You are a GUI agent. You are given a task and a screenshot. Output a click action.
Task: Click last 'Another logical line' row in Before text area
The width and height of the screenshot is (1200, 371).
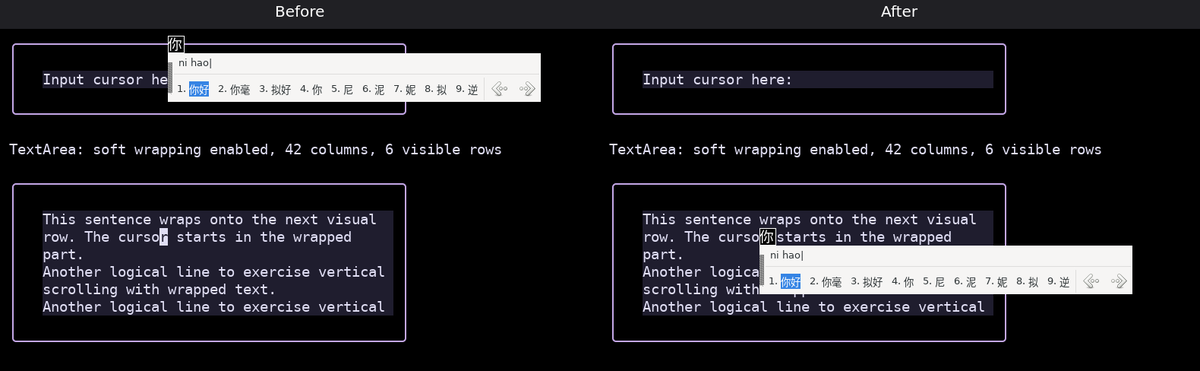click(x=213, y=307)
